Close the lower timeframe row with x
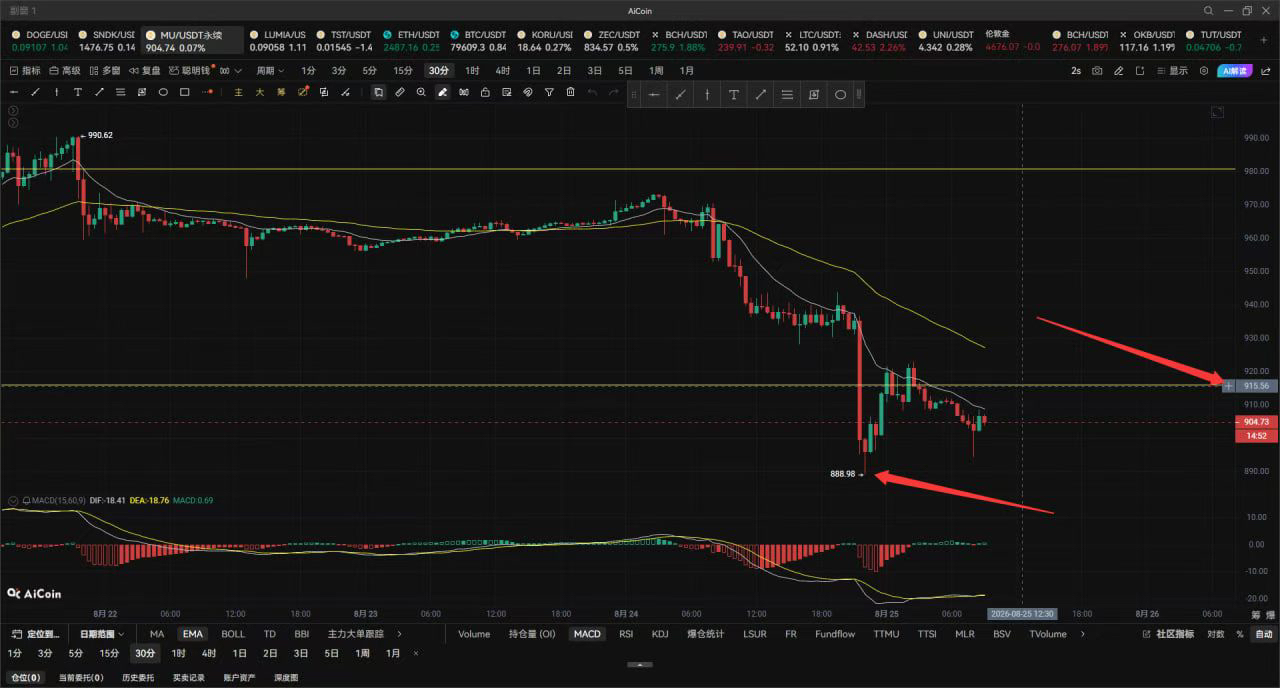 coord(416,653)
